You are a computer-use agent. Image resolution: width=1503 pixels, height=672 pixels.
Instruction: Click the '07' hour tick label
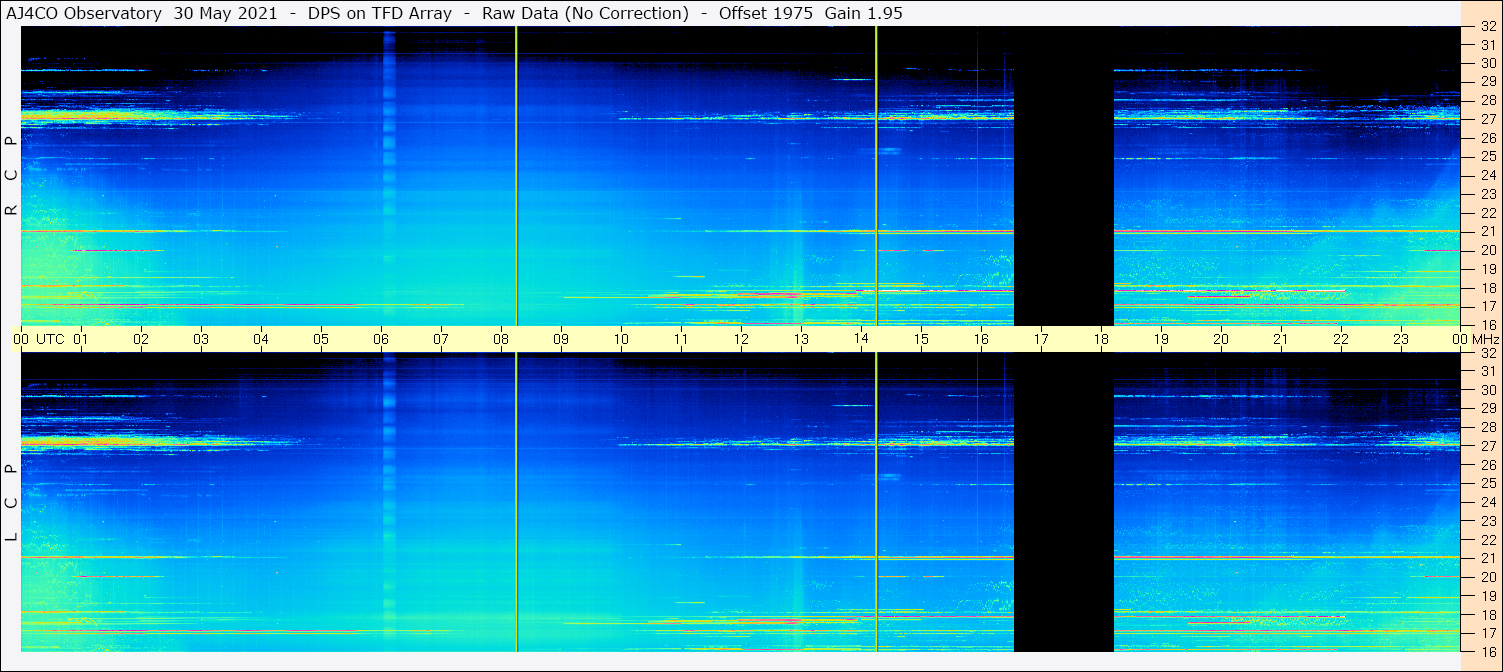pyautogui.click(x=441, y=339)
